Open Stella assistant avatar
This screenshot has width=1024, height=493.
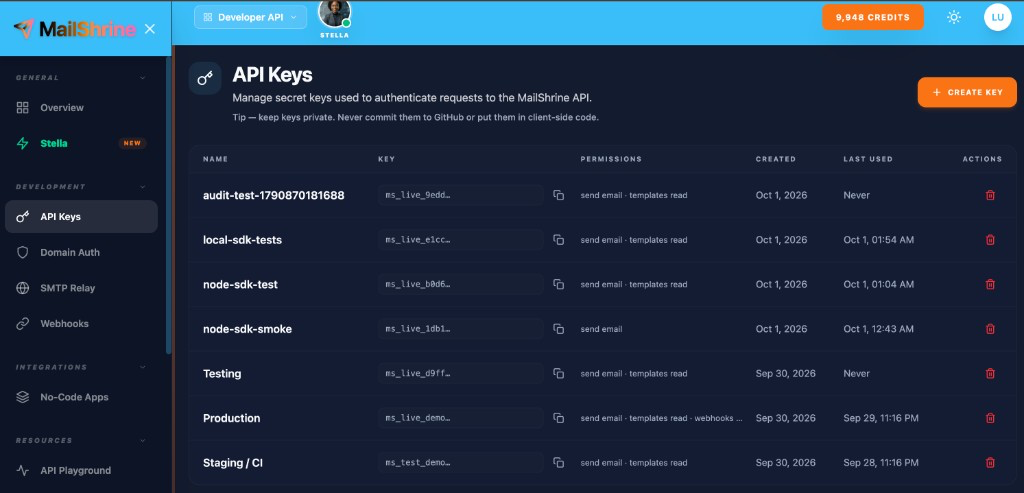pos(334,13)
